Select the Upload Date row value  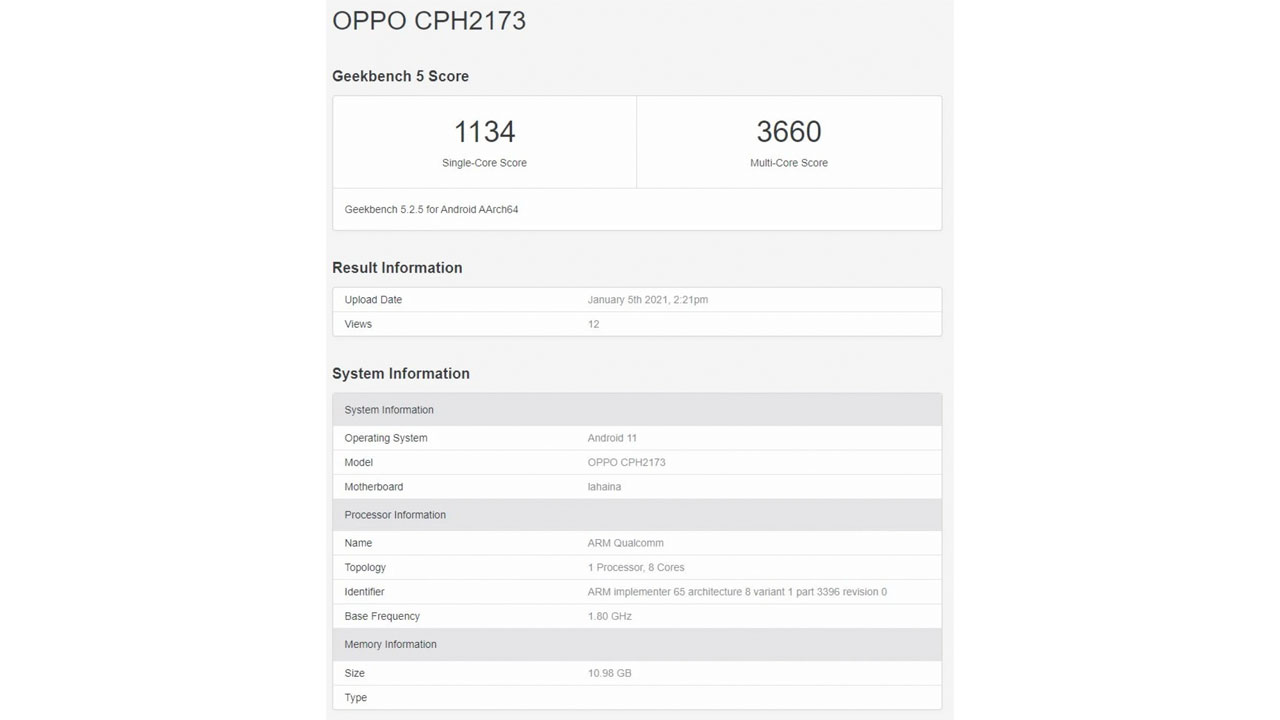tap(647, 300)
